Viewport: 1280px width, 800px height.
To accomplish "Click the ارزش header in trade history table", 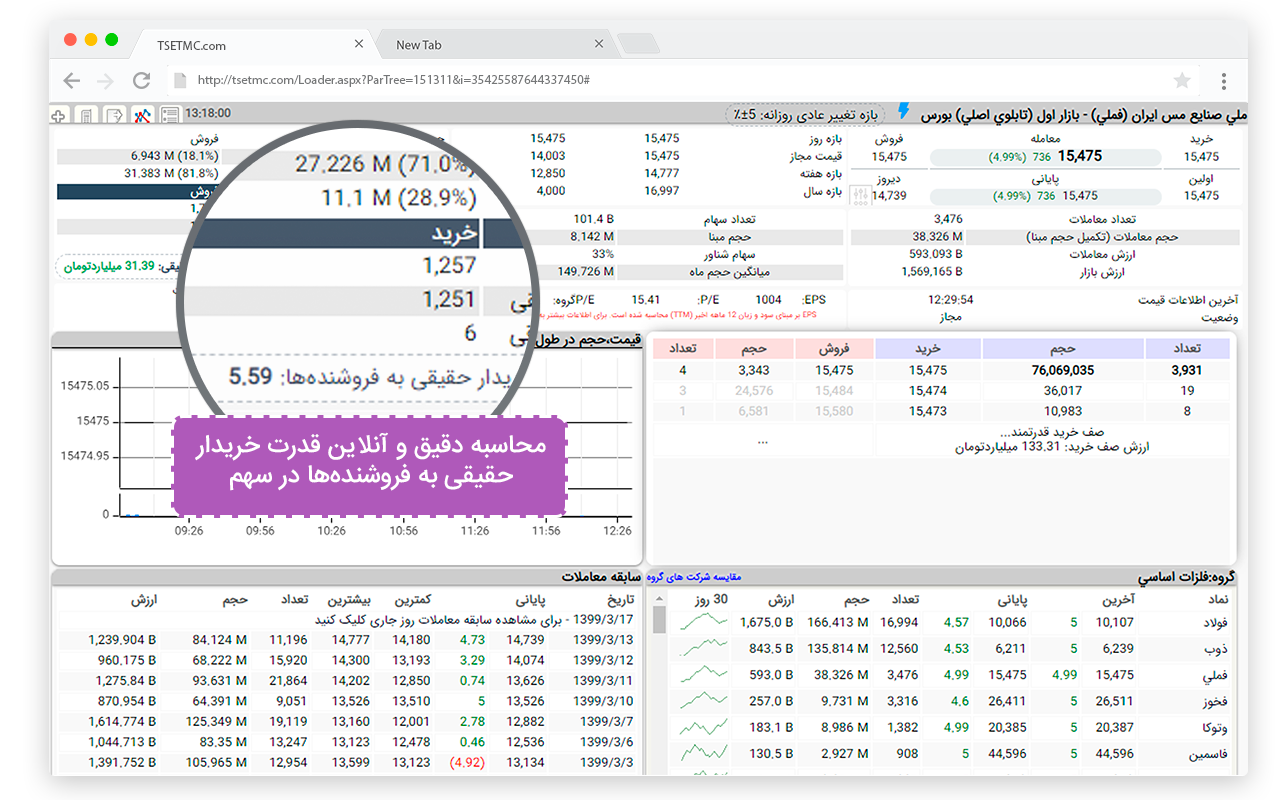I will click(x=146, y=600).
